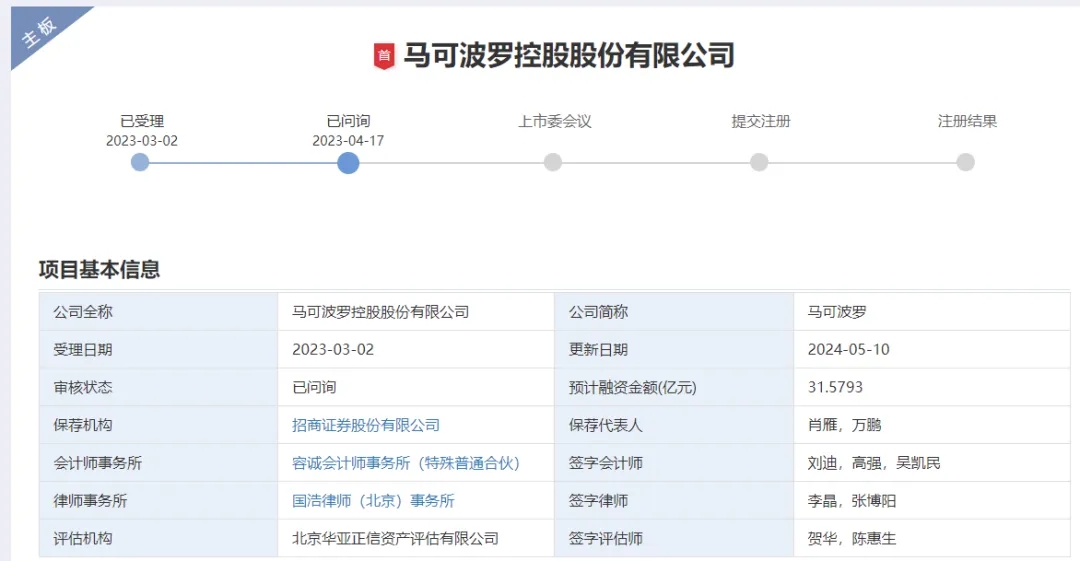Click the appraisers 贺华，陈惠生
Image resolution: width=1080 pixels, height=561 pixels.
(852, 538)
